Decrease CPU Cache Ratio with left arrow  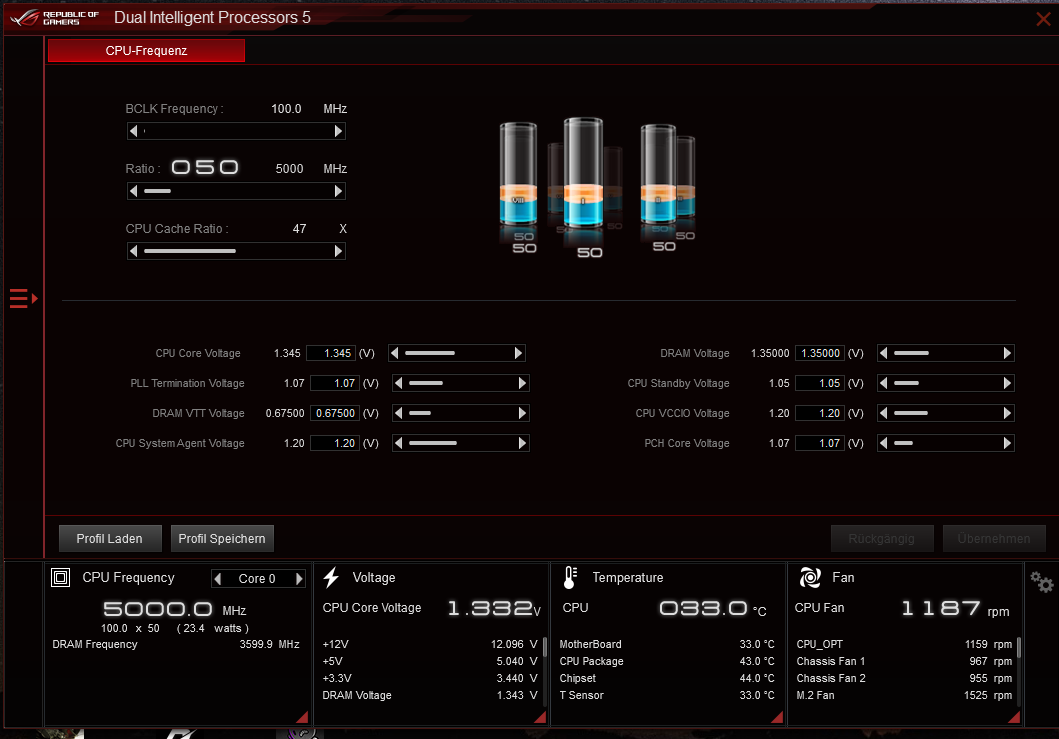[134, 251]
